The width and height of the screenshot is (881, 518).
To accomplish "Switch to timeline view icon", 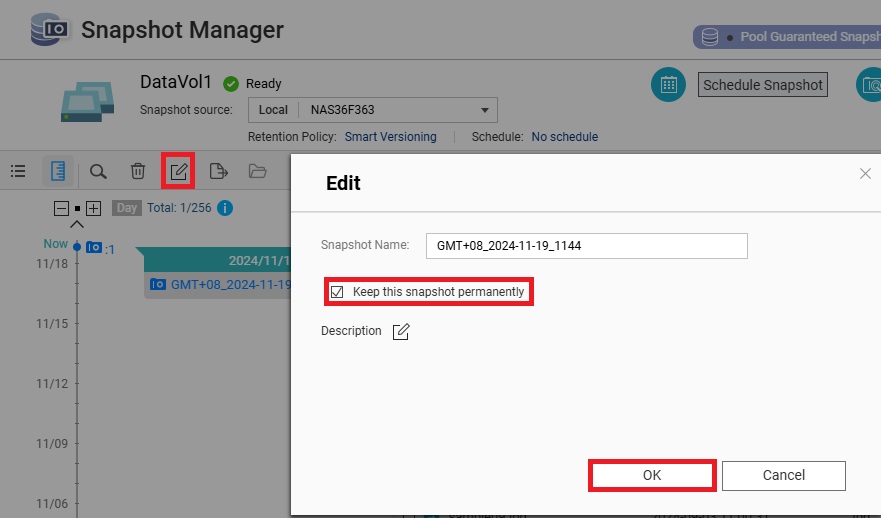I will [x=58, y=171].
